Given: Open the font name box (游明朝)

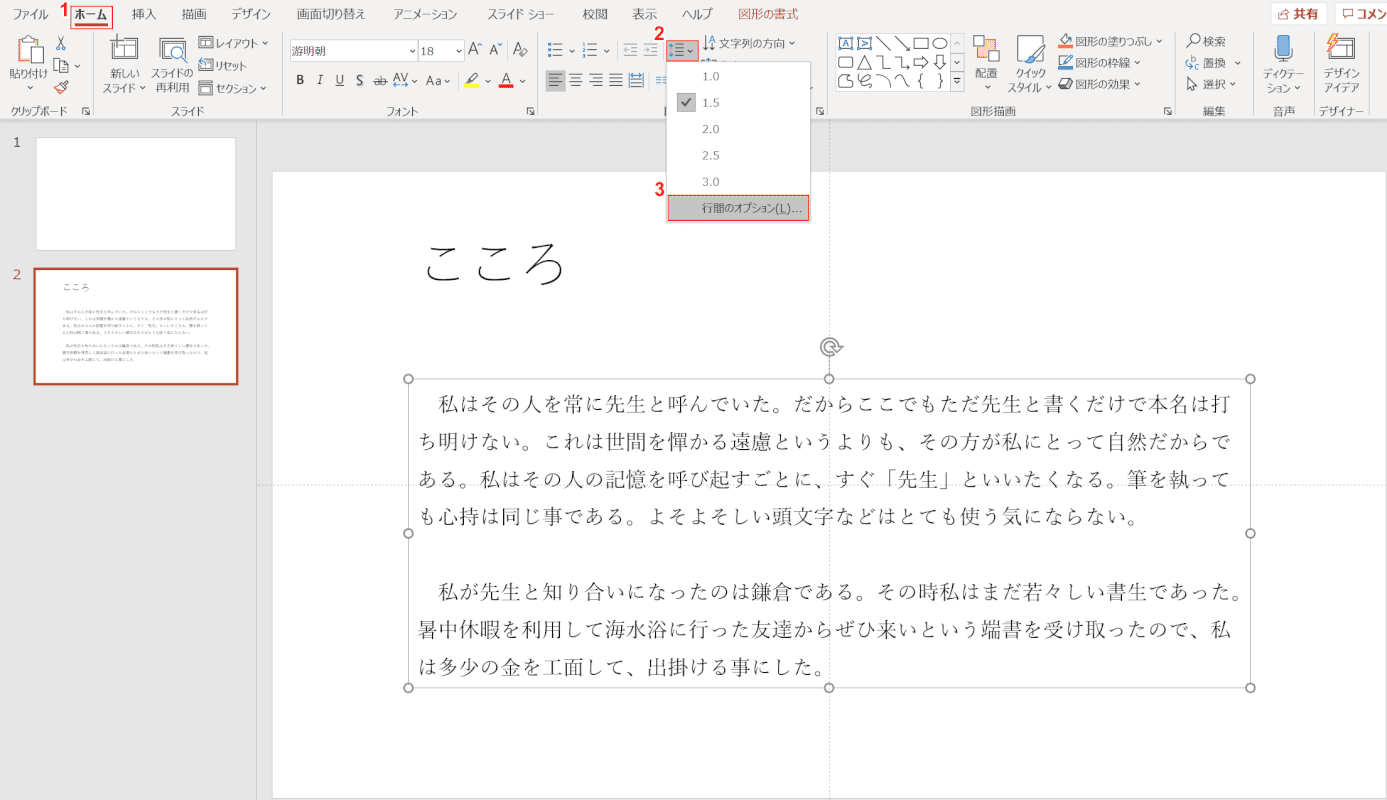Looking at the screenshot, I should click(x=354, y=50).
